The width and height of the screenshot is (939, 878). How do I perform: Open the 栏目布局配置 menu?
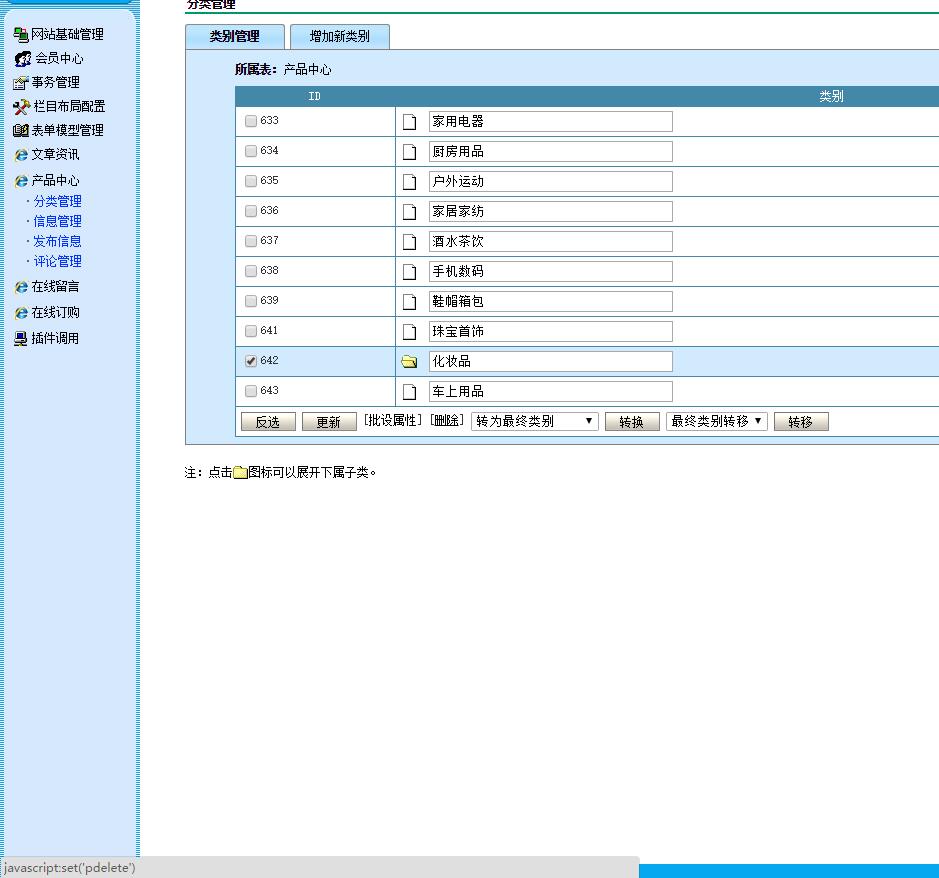[x=69, y=107]
